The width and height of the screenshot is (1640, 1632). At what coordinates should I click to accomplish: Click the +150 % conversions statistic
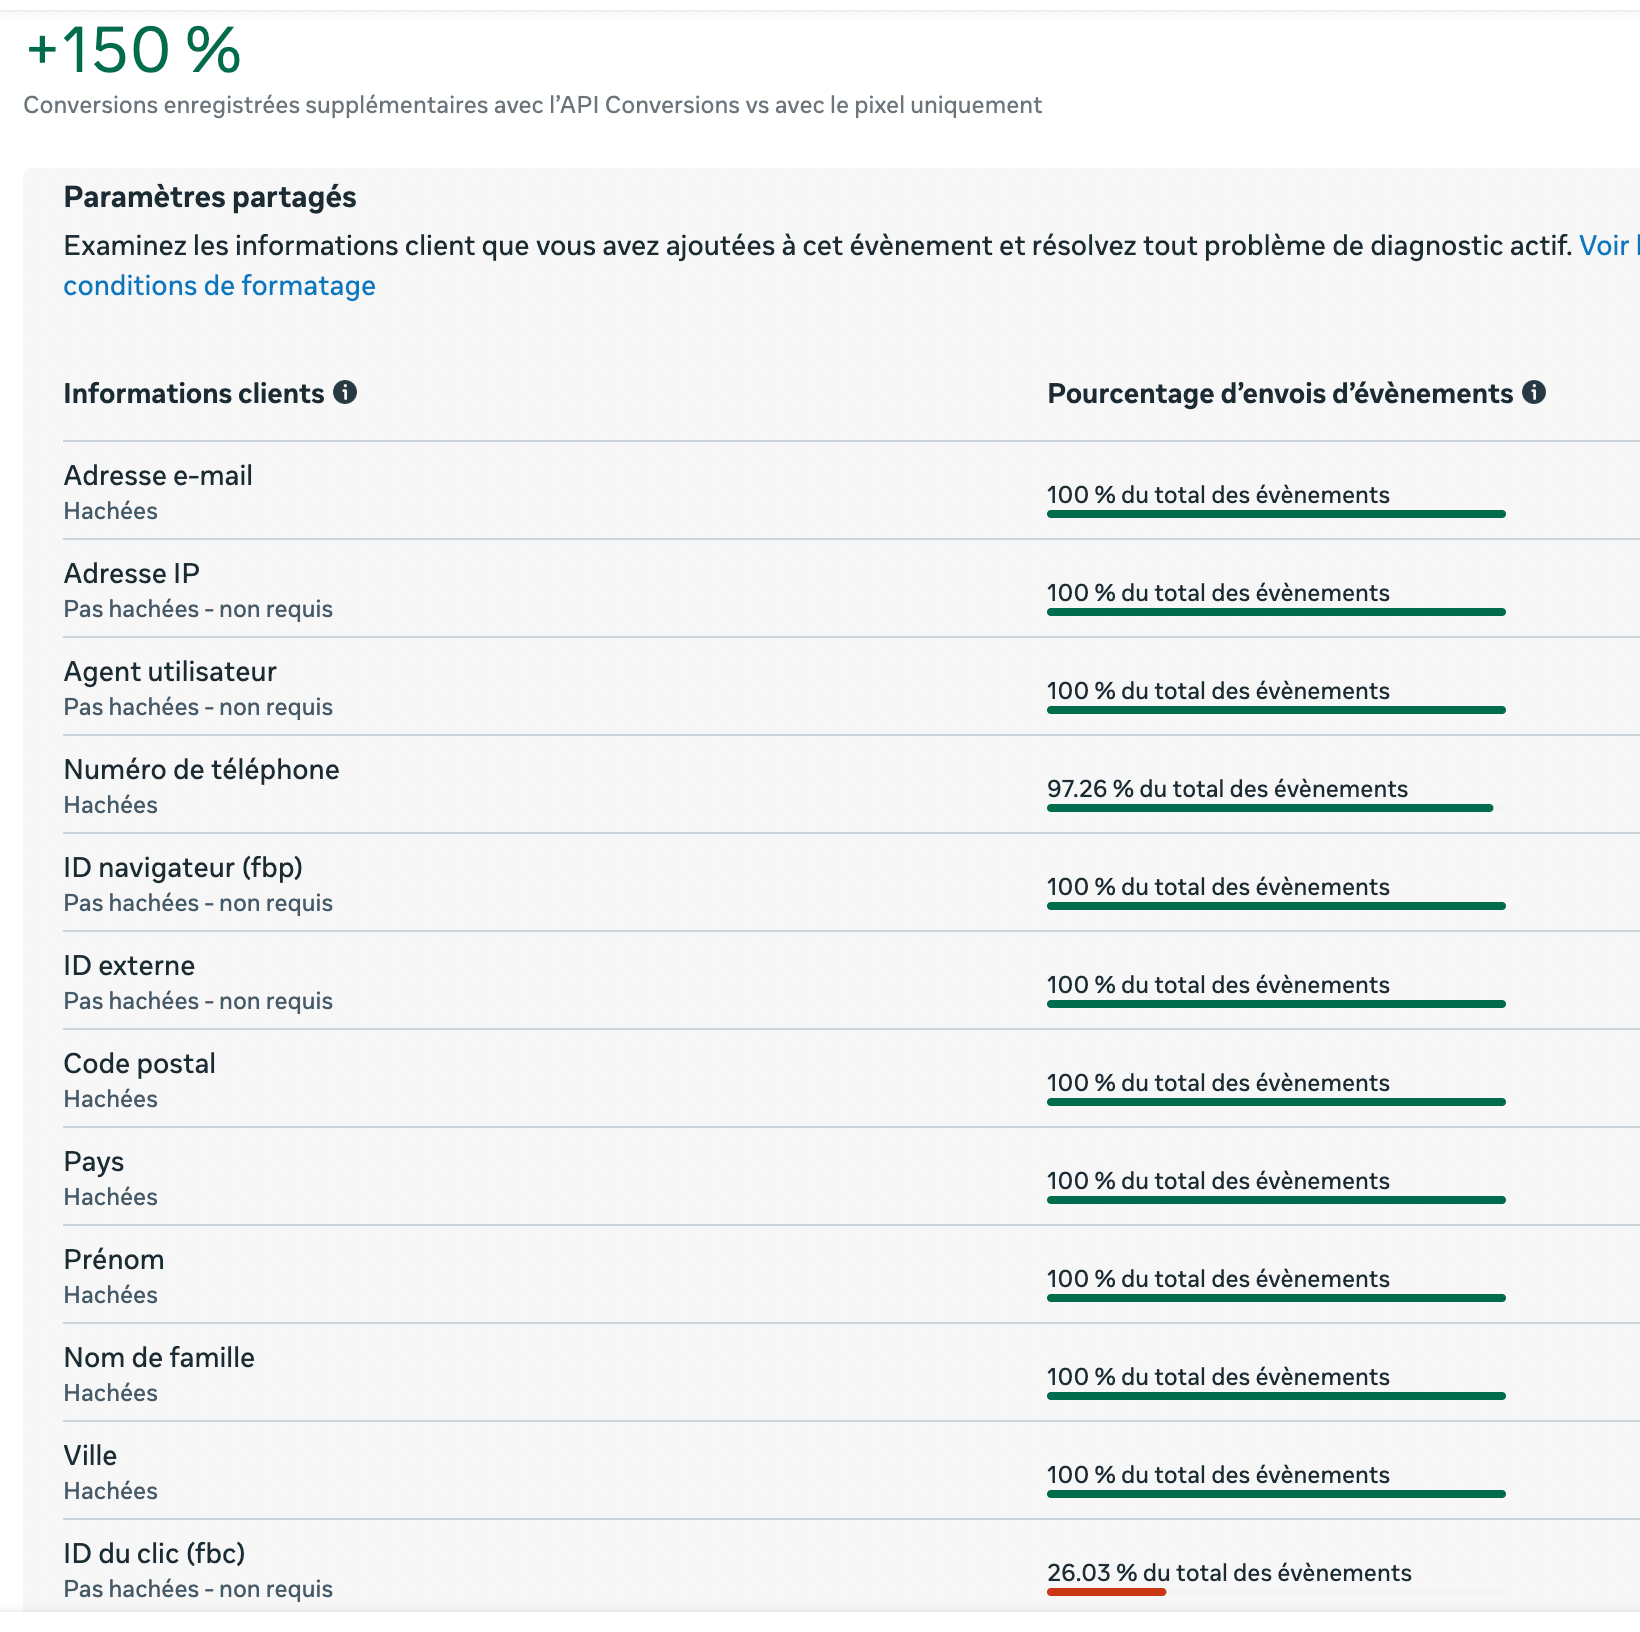(x=133, y=50)
